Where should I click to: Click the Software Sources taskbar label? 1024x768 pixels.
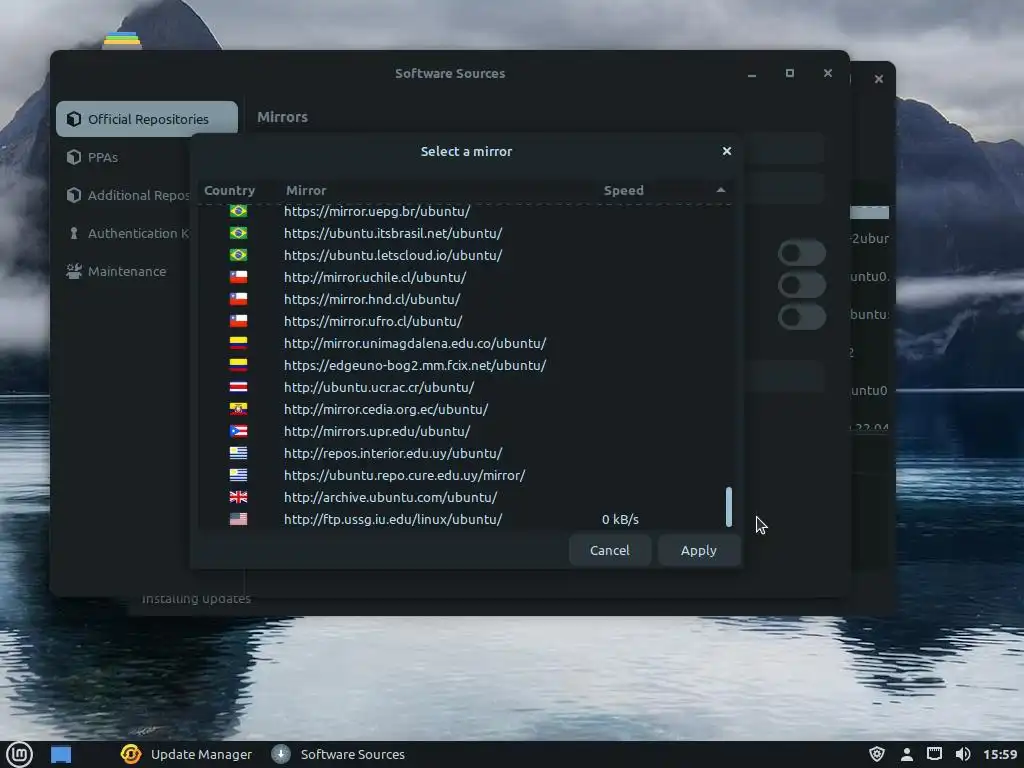point(353,754)
